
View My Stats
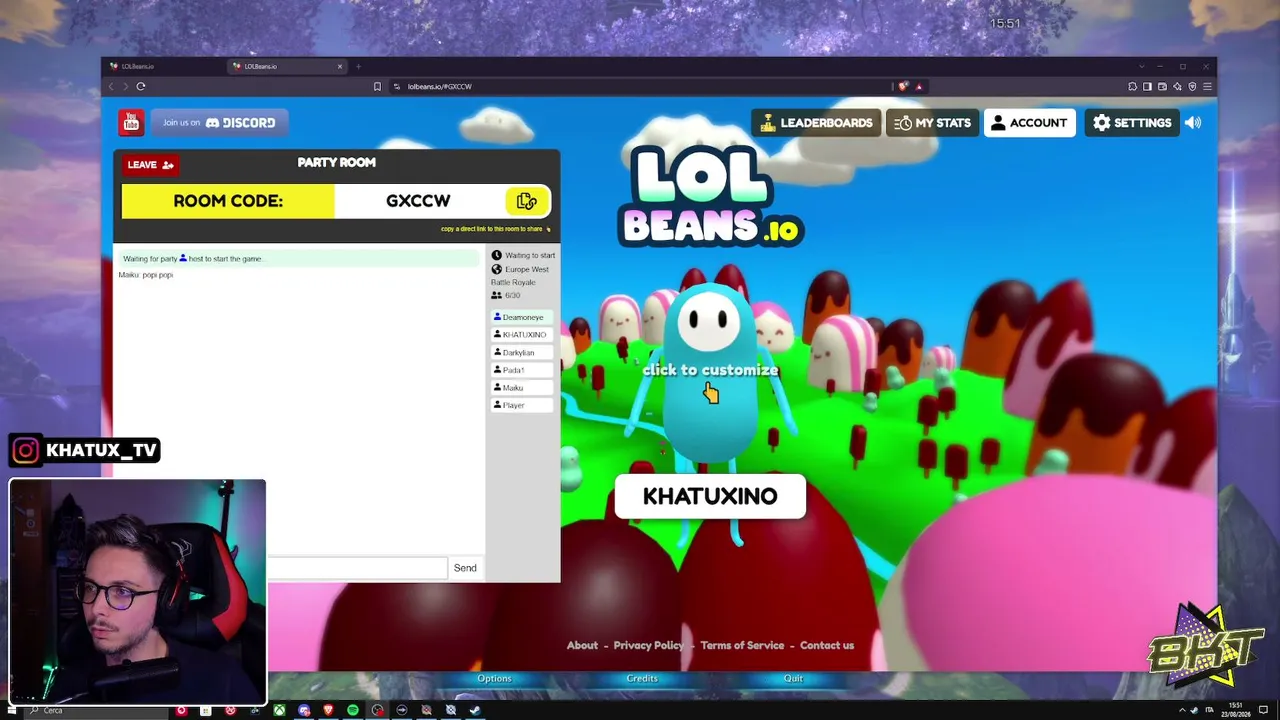click(x=932, y=123)
